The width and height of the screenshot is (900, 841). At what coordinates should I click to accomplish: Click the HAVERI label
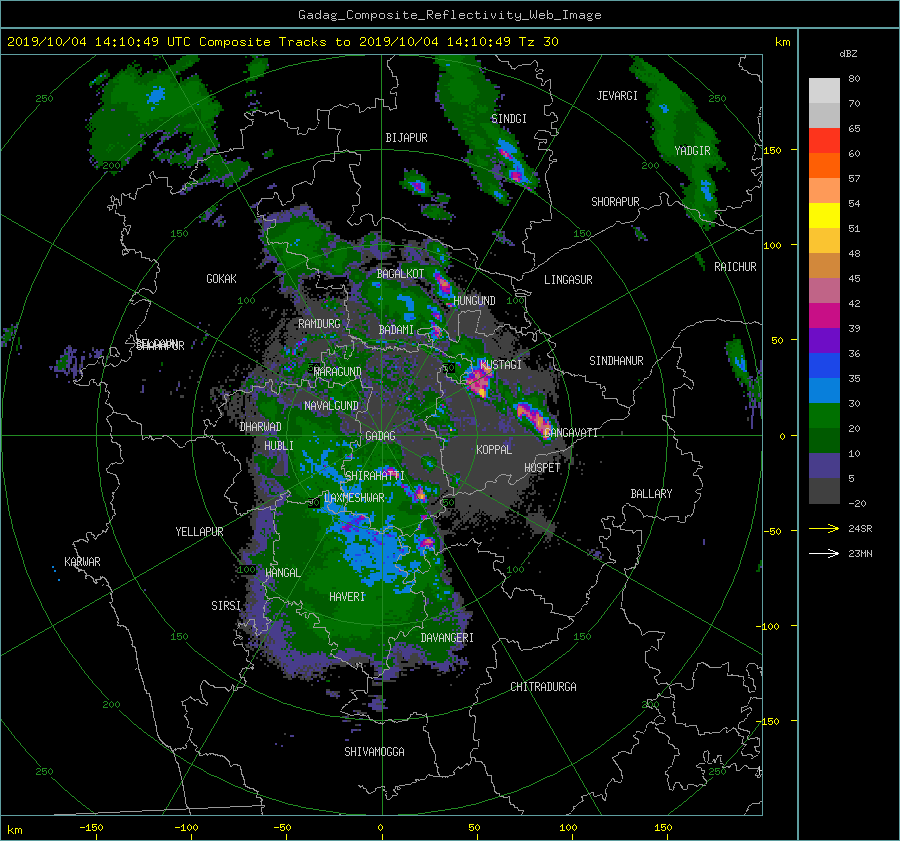(x=347, y=597)
